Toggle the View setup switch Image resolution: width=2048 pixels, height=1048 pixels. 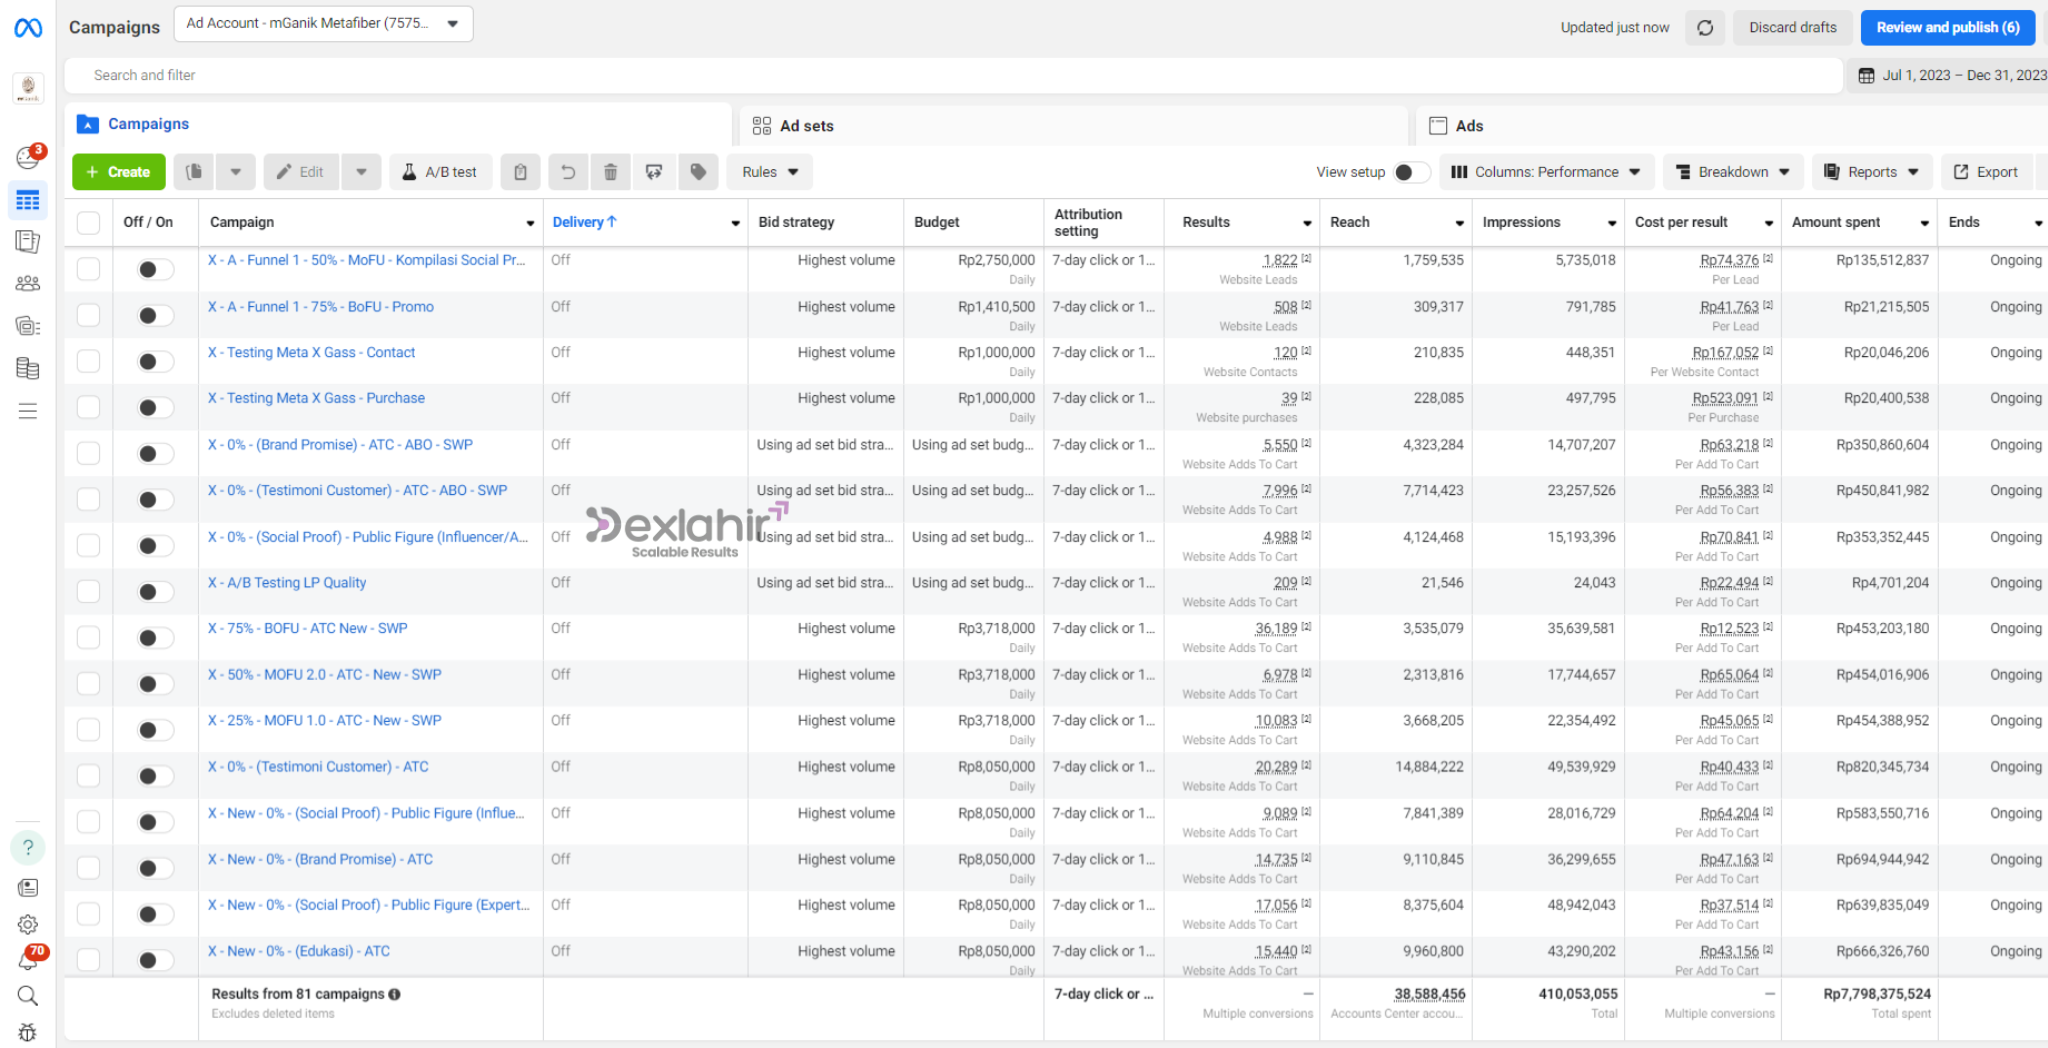(1410, 172)
